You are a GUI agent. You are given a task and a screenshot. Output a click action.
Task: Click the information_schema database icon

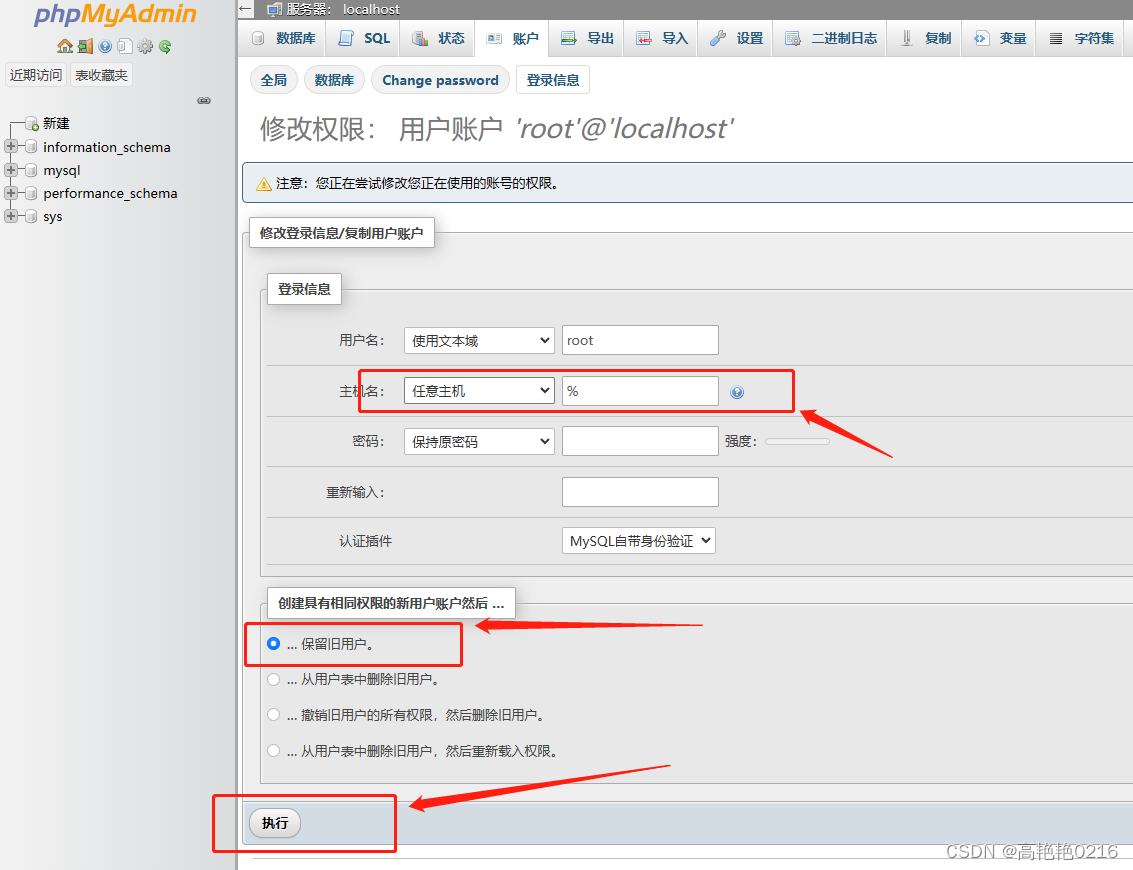click(x=31, y=147)
